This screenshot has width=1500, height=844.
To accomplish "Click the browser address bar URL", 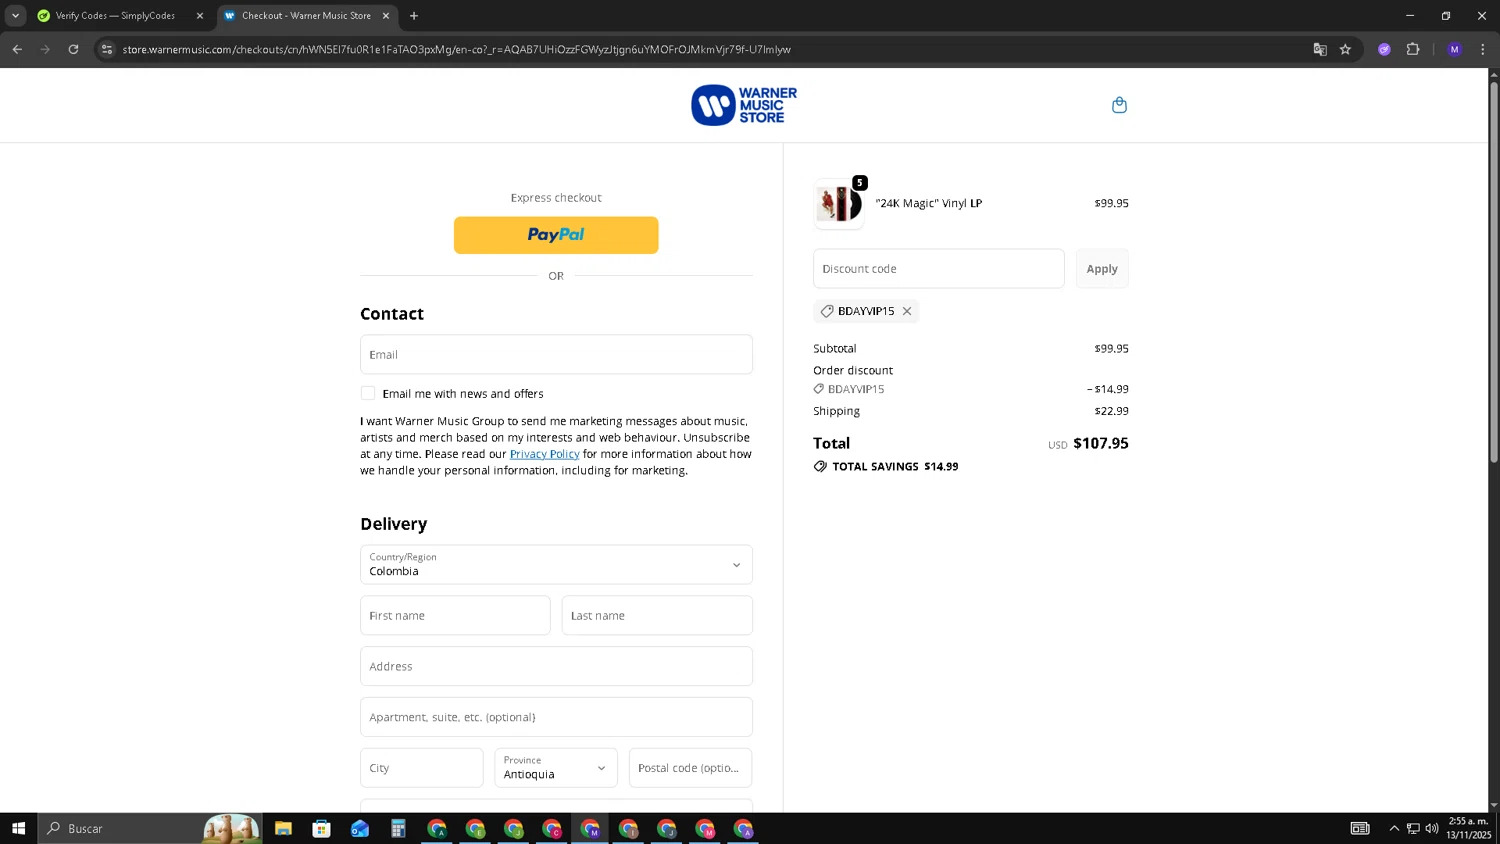I will coord(456,49).
